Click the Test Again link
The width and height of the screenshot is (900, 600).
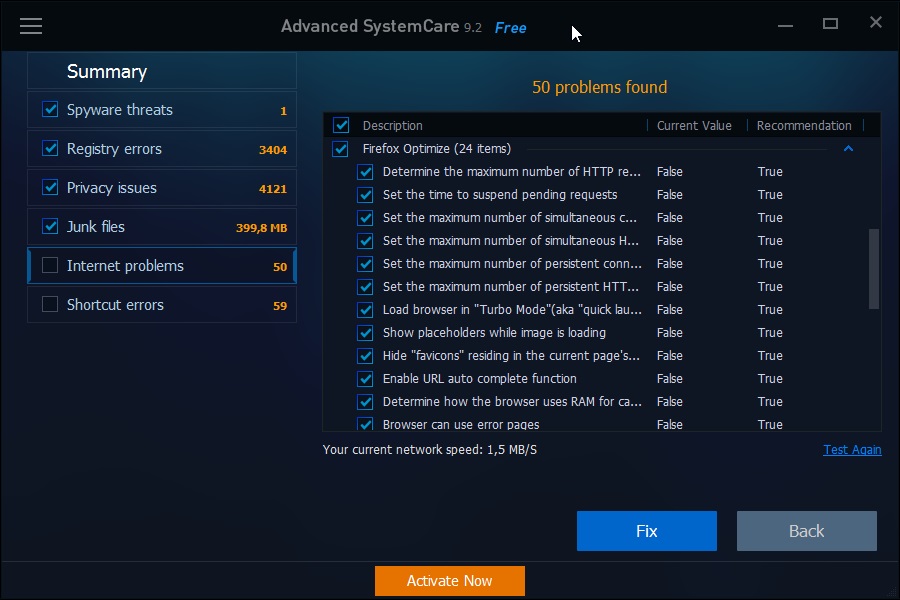click(852, 449)
